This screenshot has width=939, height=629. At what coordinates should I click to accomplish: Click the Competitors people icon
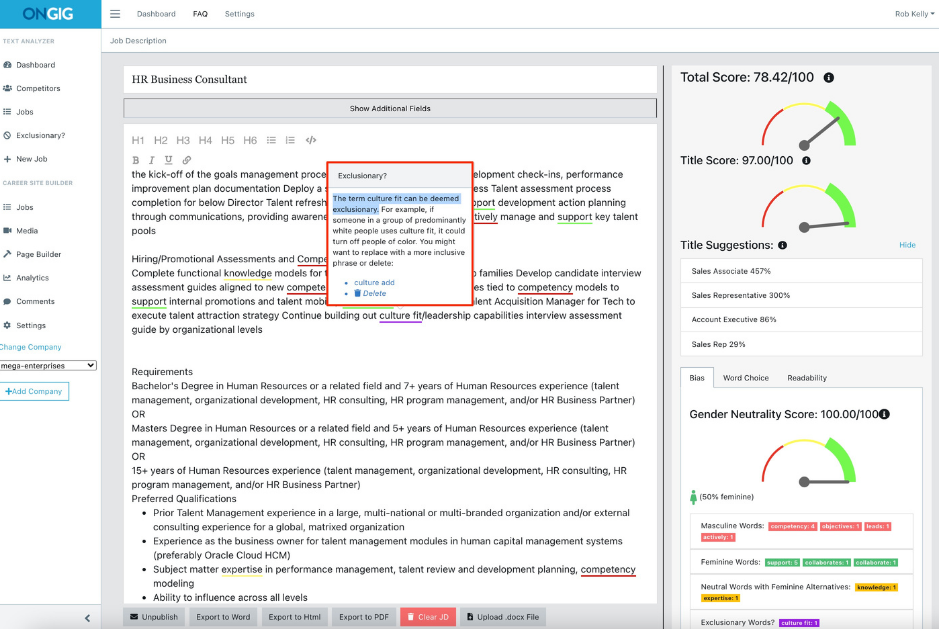tap(7, 88)
